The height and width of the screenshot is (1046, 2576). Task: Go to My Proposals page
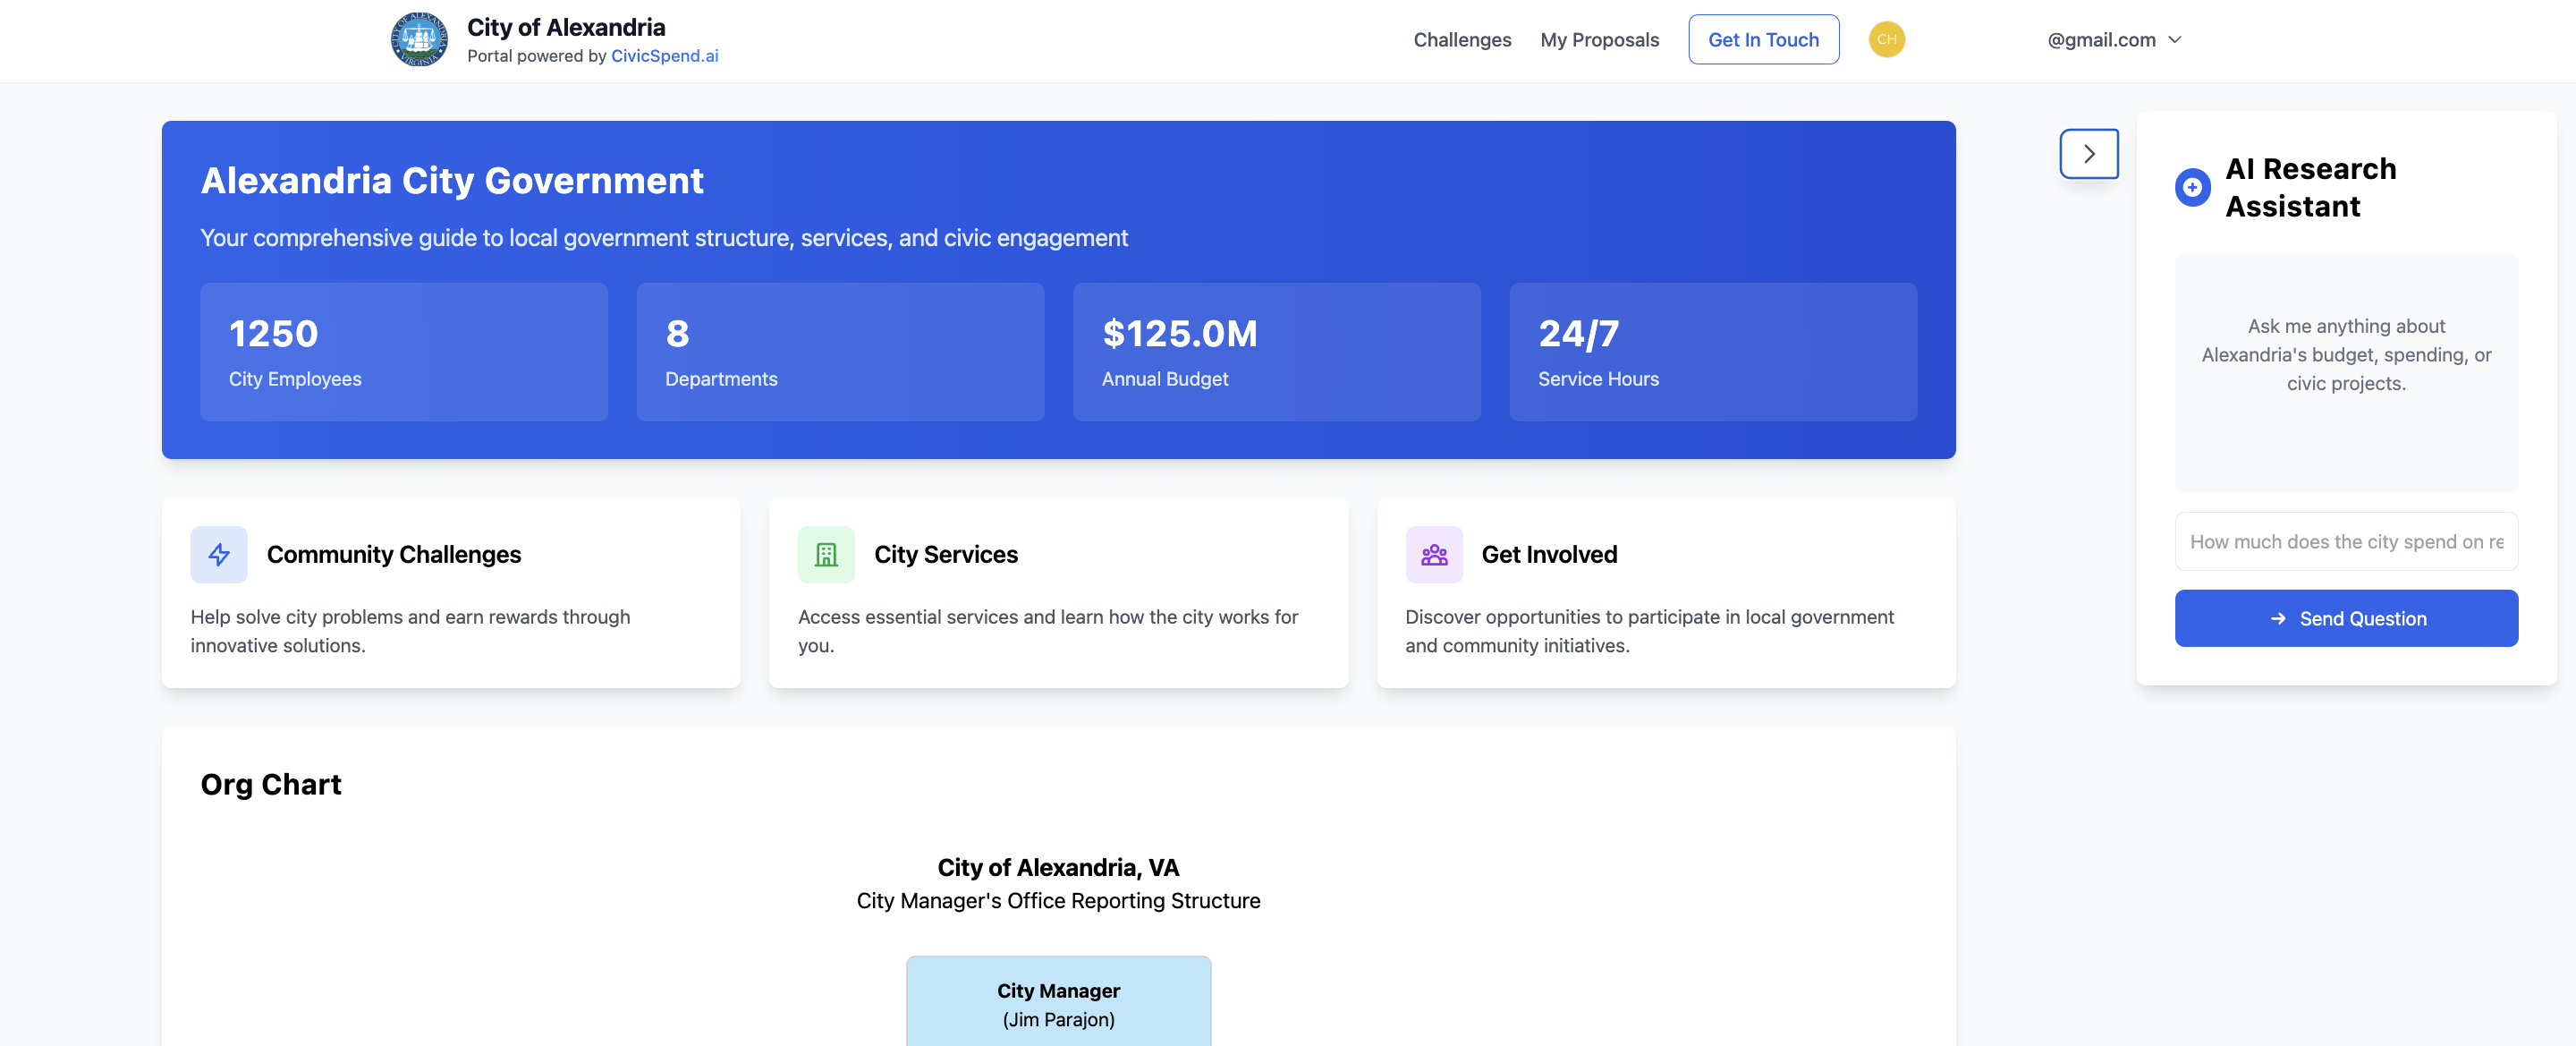coord(1598,40)
